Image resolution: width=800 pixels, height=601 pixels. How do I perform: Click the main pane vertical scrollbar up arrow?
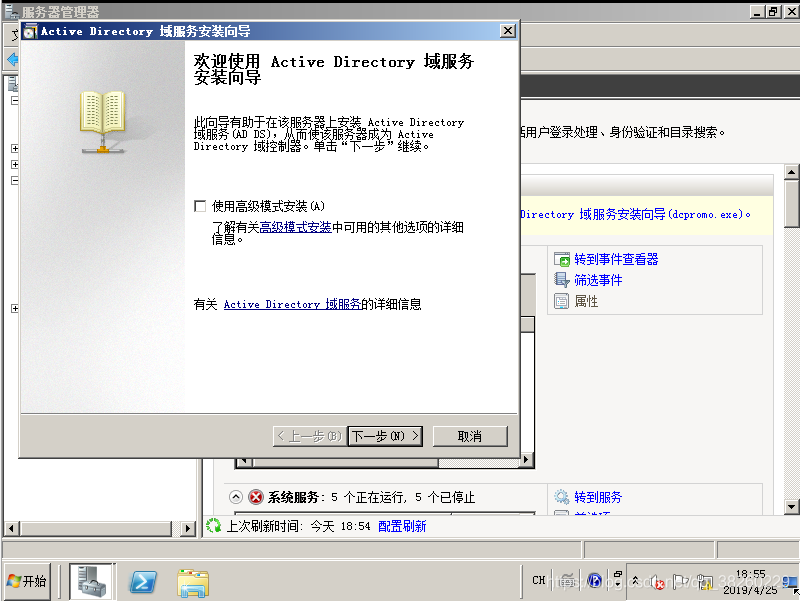[x=791, y=172]
